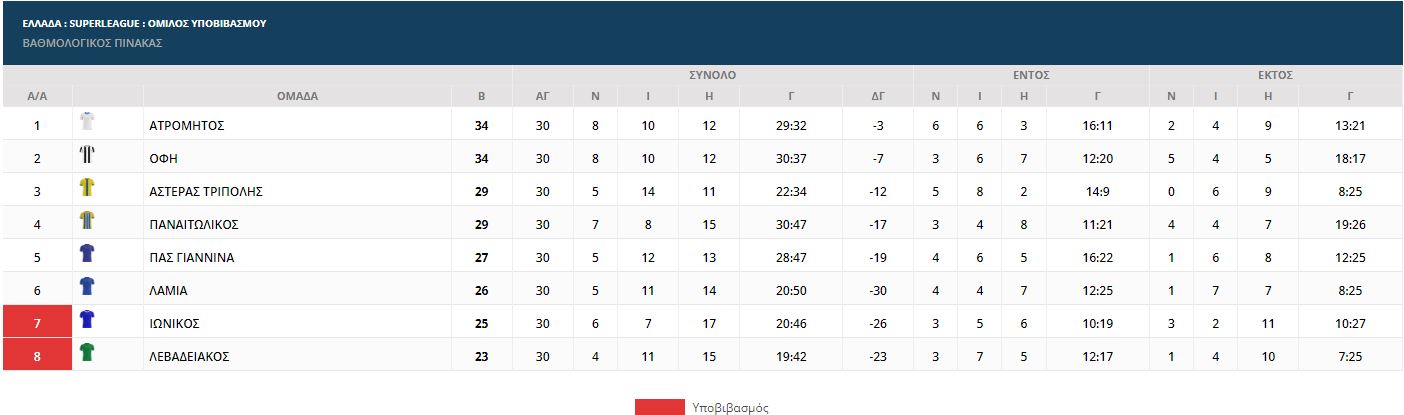Click ΛΕΒΑΔΕΙΑΚΟΣ green jersey icon
The image size is (1404, 415).
pos(87,353)
